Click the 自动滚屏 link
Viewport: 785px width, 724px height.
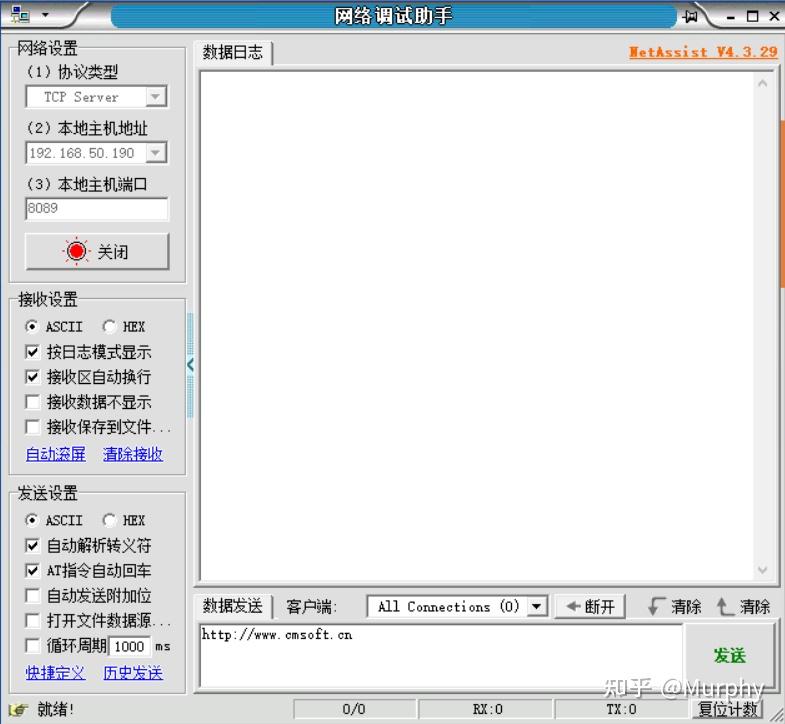(x=56, y=454)
